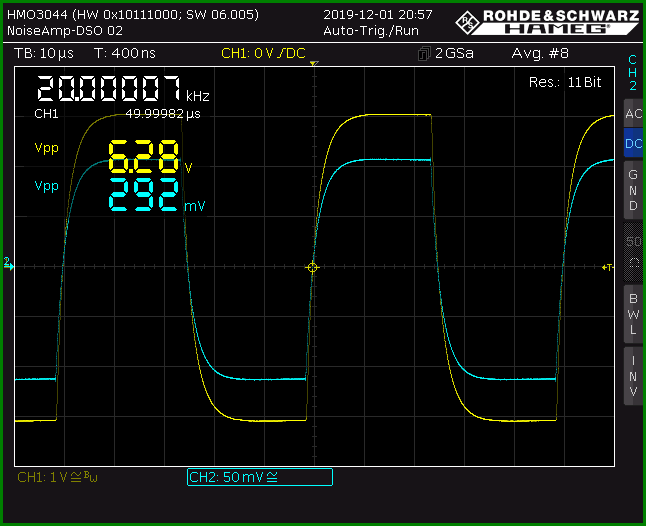
Task: Click the HMO3044 hardware version text
Action: [133, 15]
